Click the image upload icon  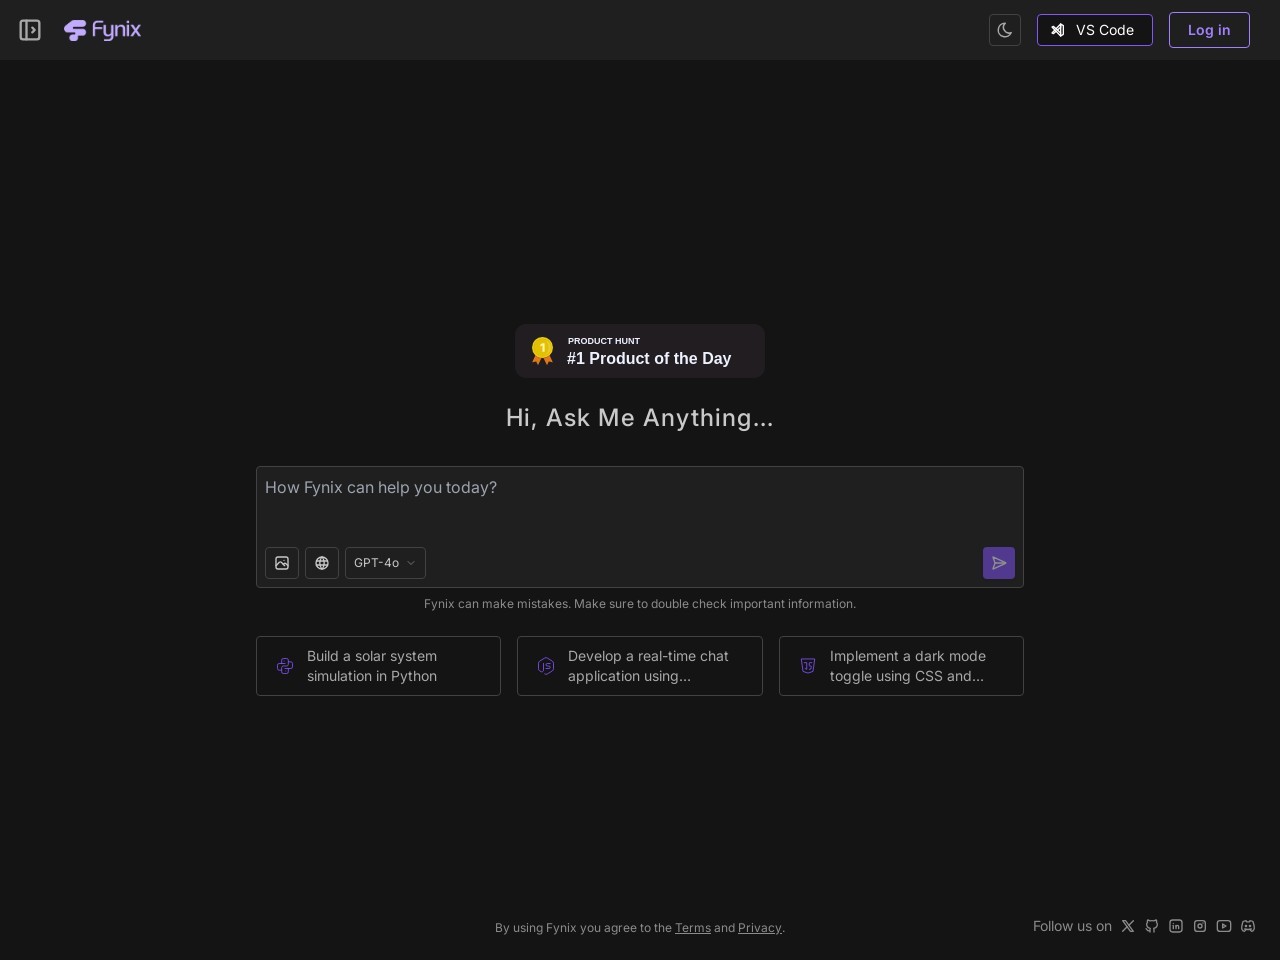[282, 563]
